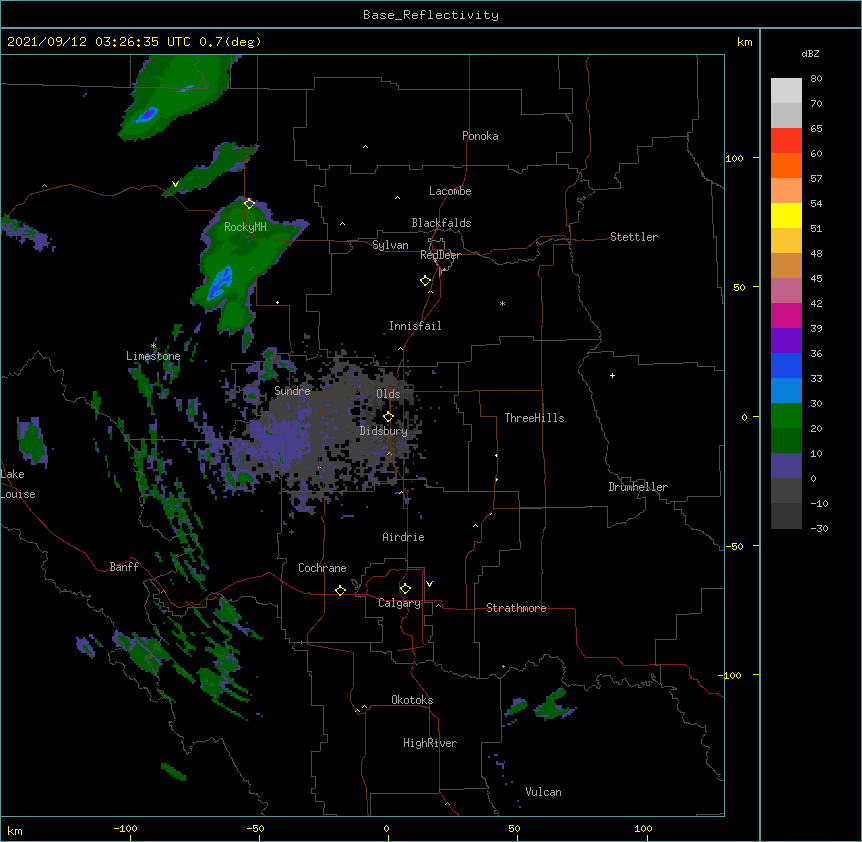Click the yellow diamond marker above Calgary
862x842 pixels.
click(x=405, y=589)
